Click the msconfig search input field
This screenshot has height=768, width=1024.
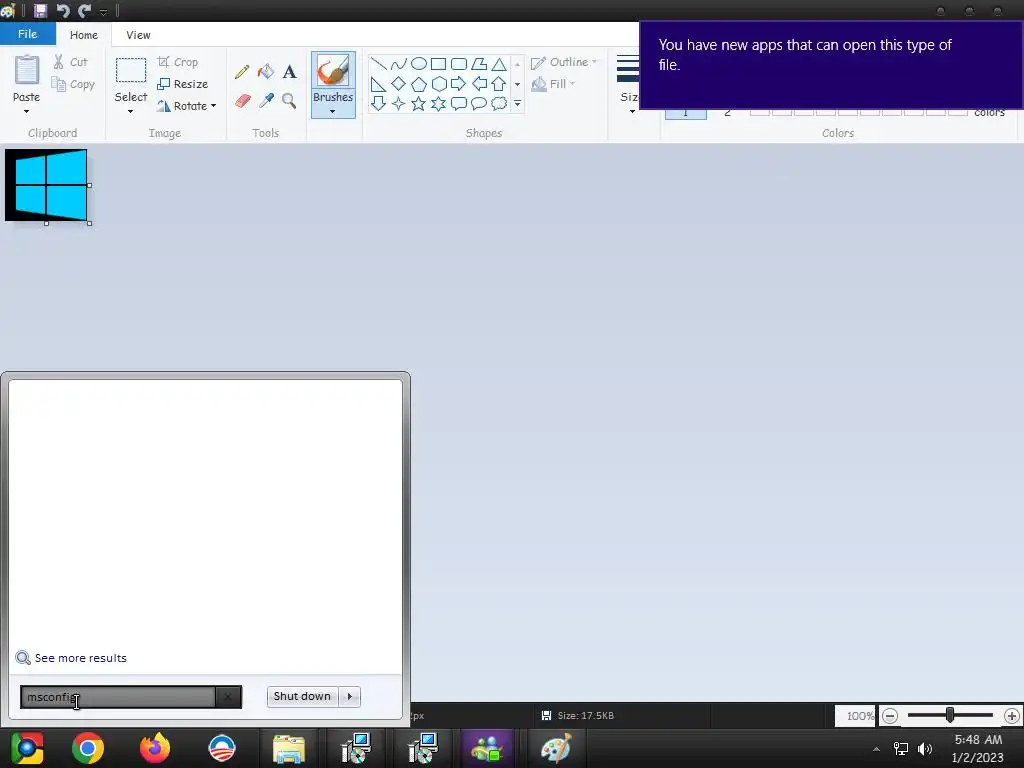(118, 697)
